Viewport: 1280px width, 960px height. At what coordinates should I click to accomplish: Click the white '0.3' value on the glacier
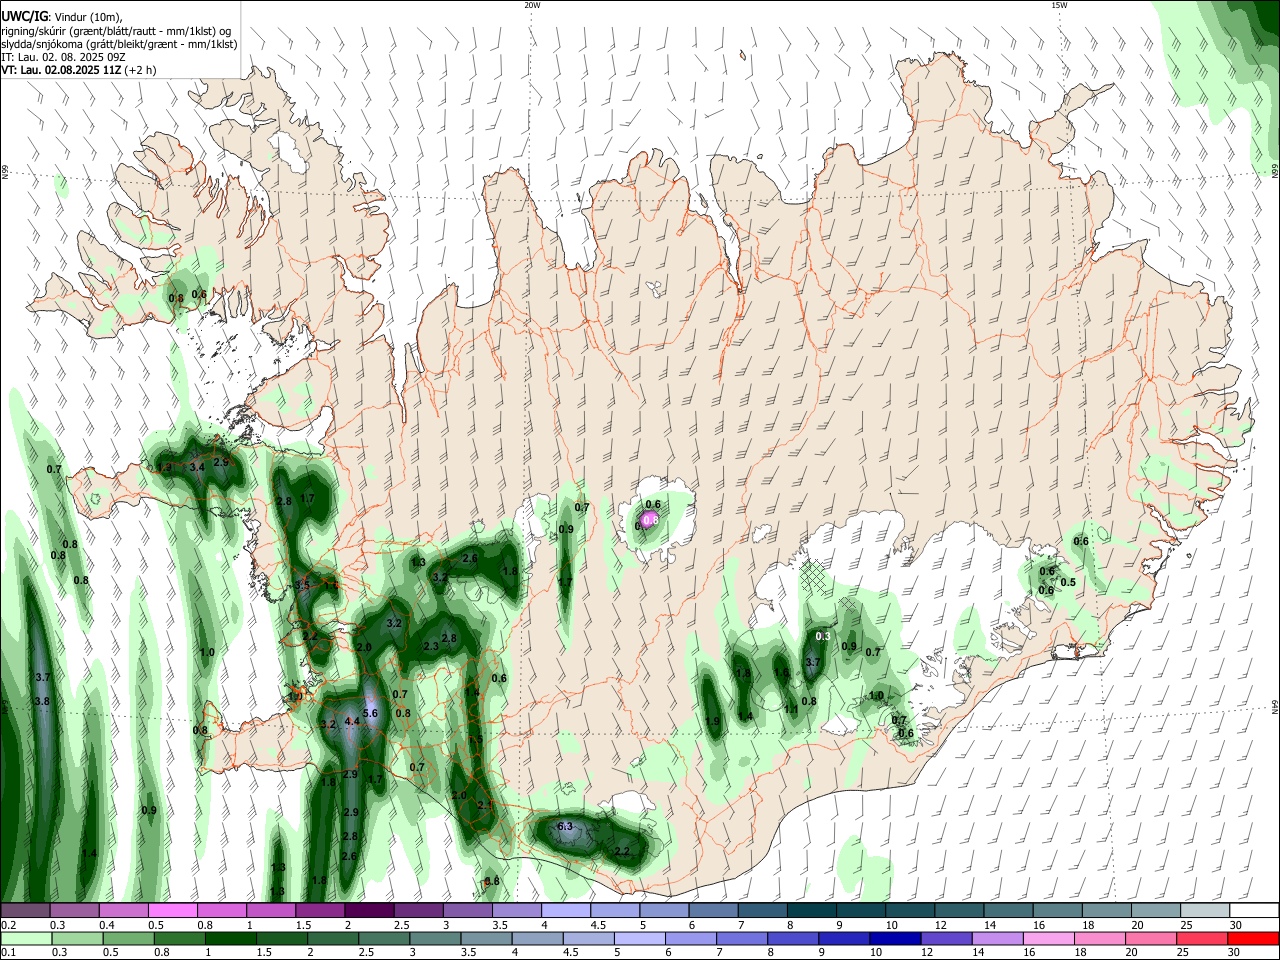tap(824, 636)
